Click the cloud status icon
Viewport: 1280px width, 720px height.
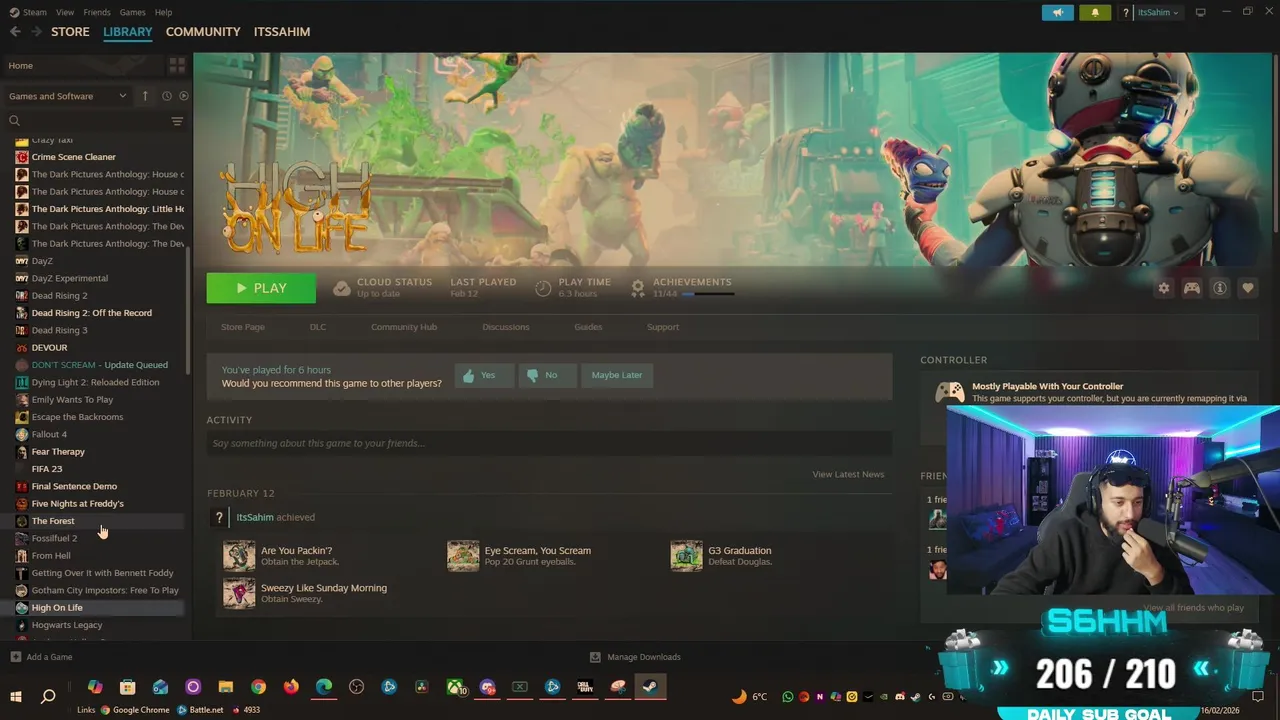pyautogui.click(x=342, y=288)
